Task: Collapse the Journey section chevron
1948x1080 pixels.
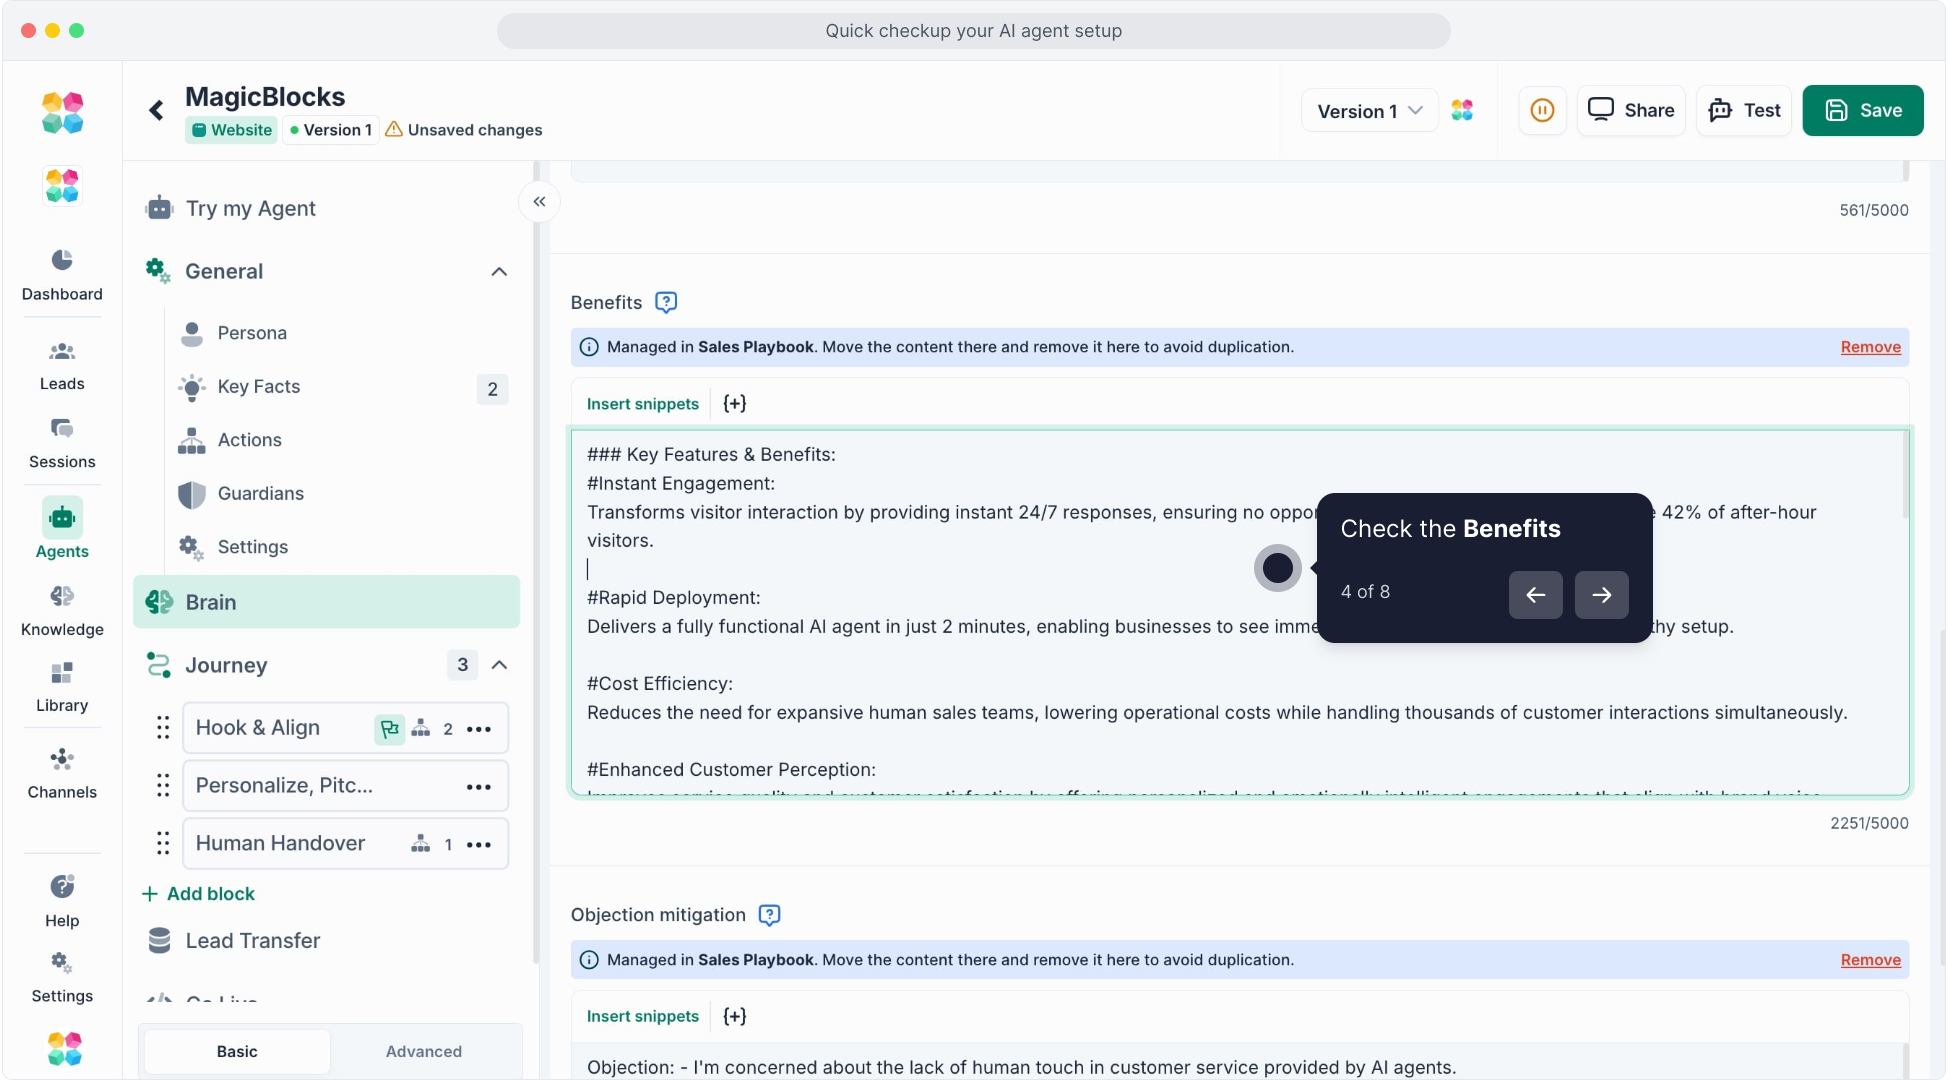Action: pos(499,665)
